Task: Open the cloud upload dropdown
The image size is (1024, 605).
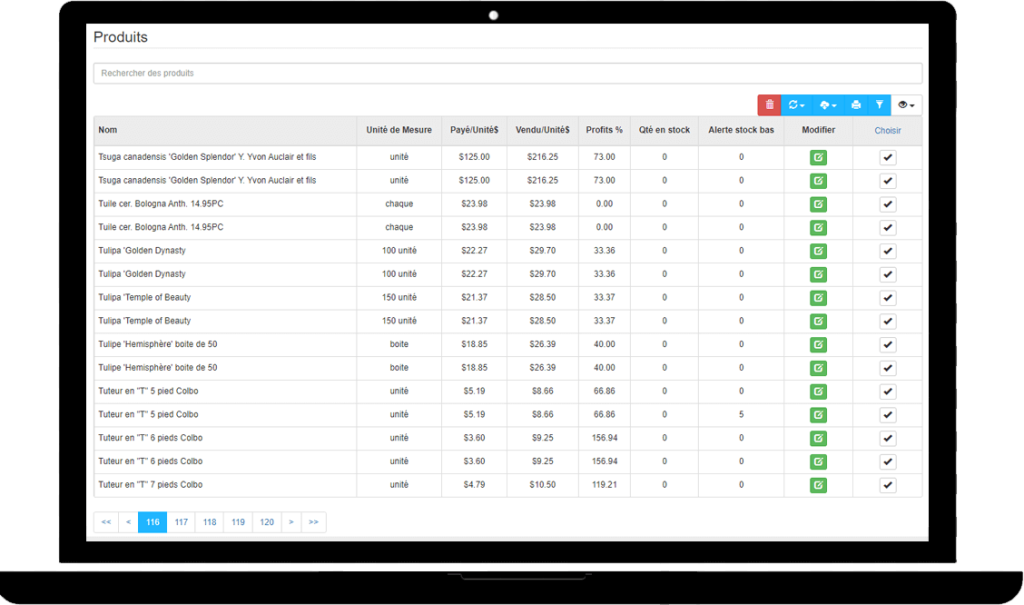Action: pos(827,105)
